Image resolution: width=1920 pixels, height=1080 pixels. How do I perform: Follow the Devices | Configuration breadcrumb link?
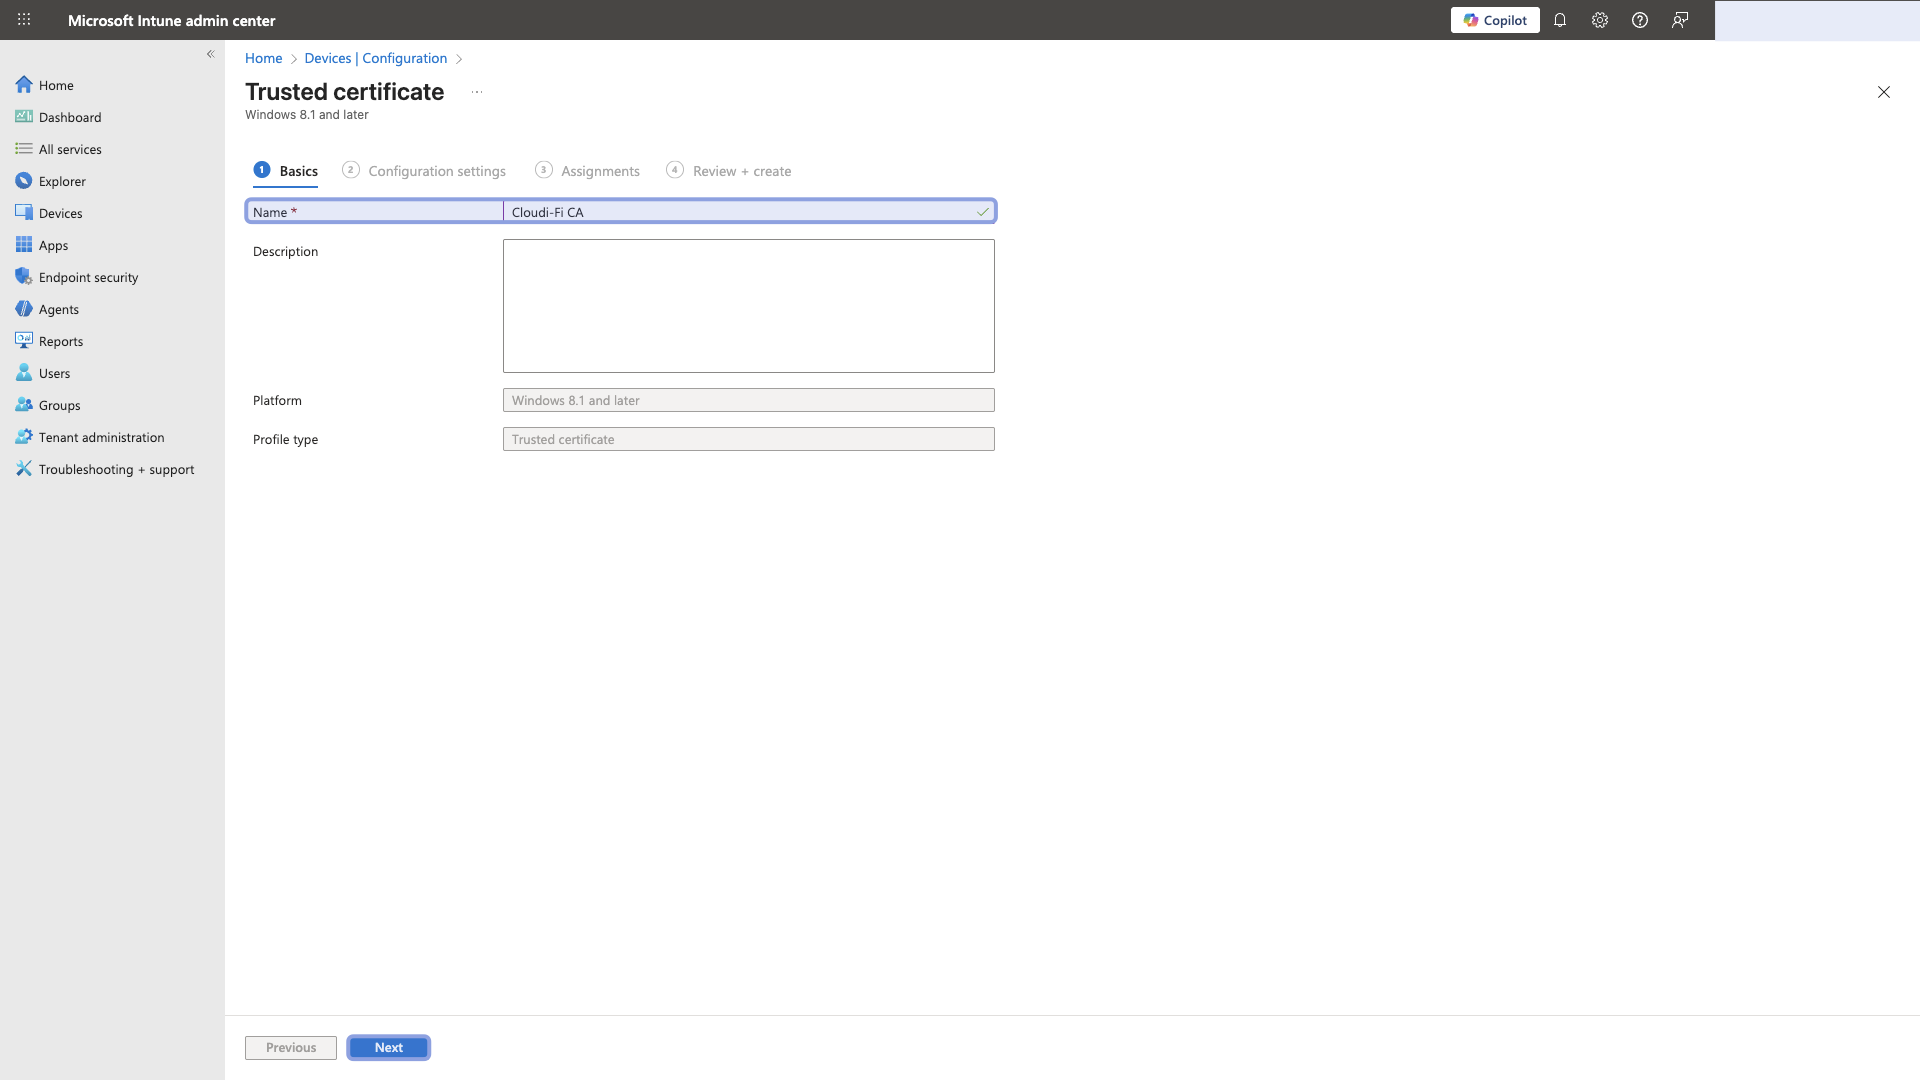coord(376,58)
